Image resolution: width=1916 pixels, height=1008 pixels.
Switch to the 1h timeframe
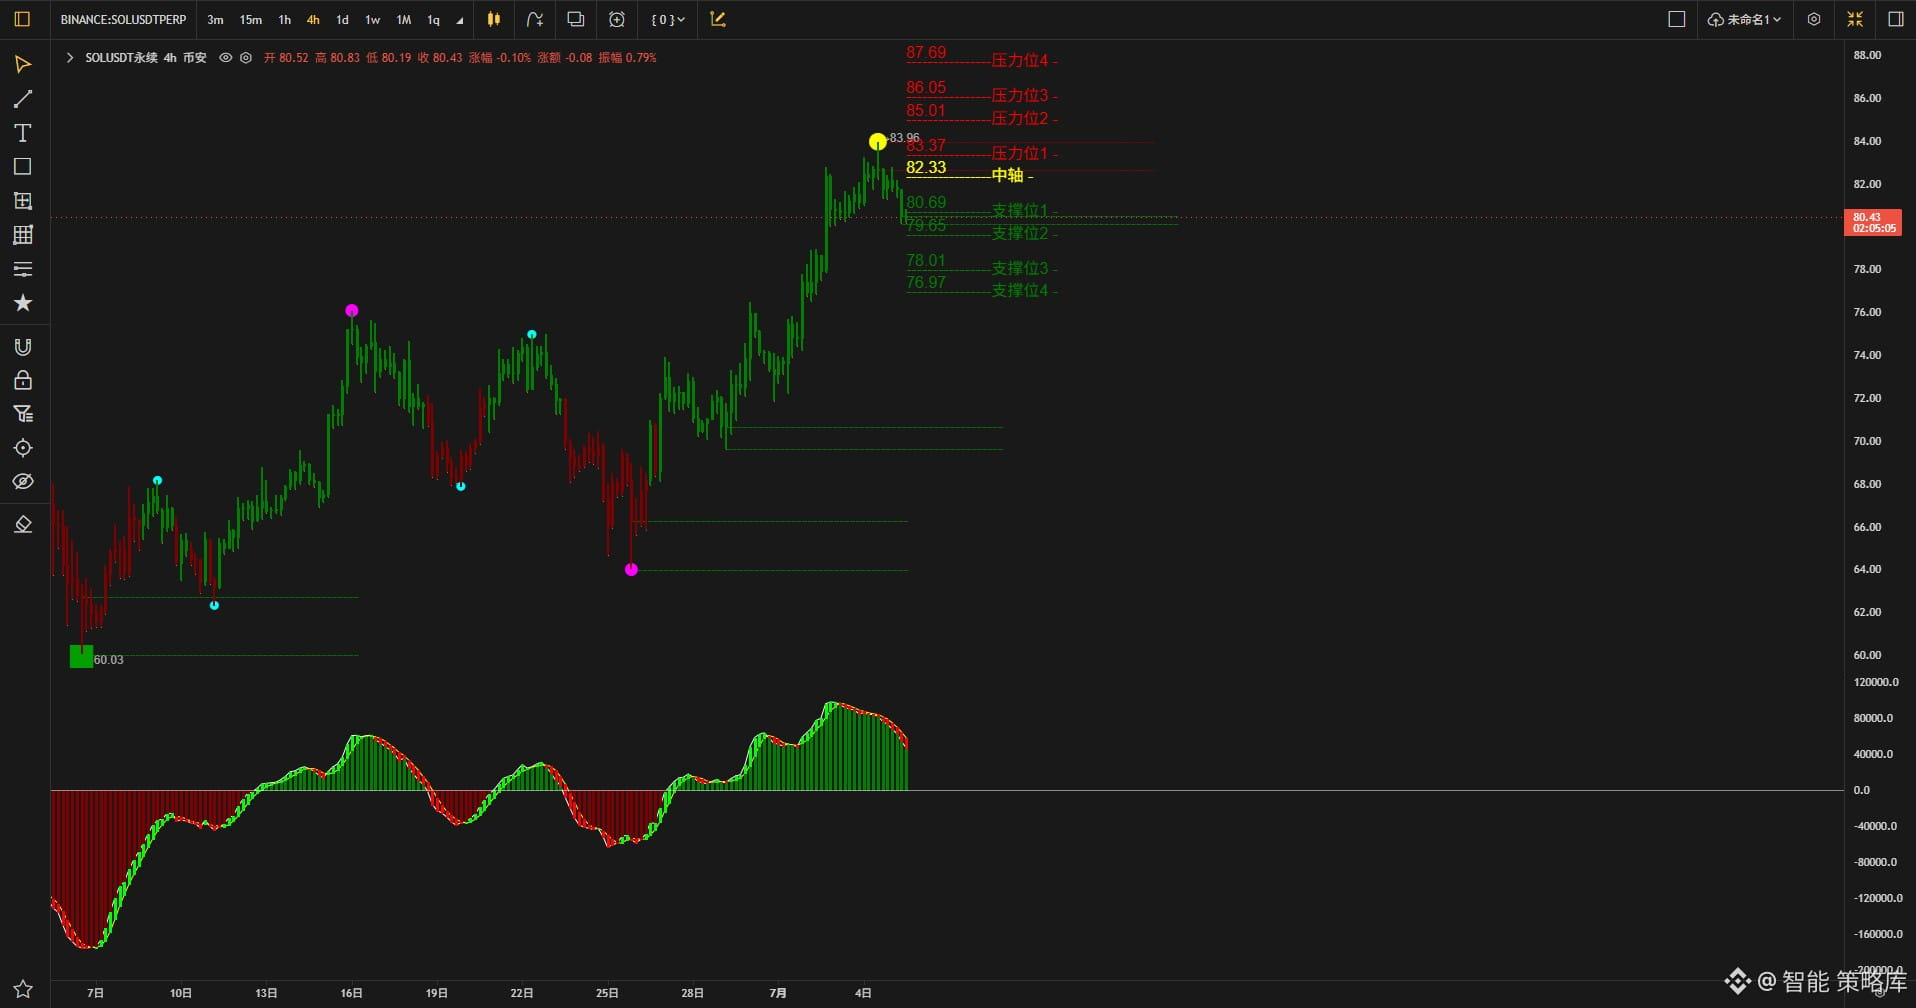(x=285, y=20)
